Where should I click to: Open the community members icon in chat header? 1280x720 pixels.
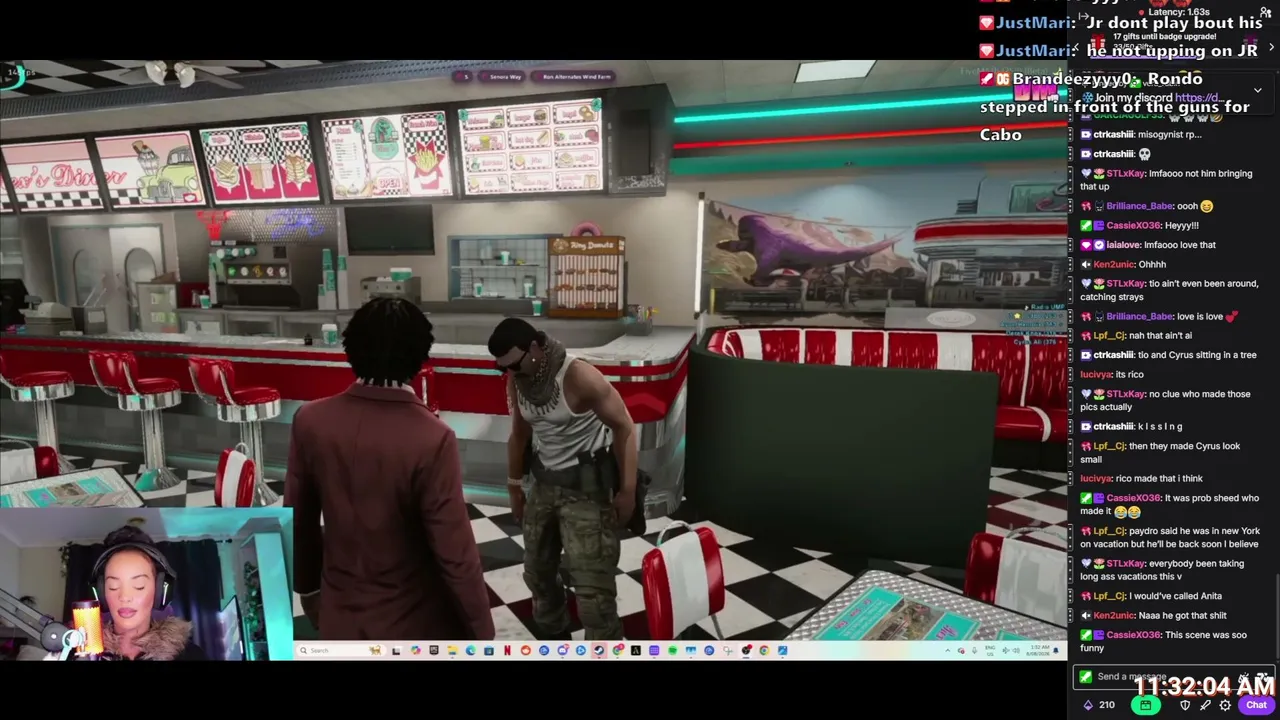point(1265,12)
